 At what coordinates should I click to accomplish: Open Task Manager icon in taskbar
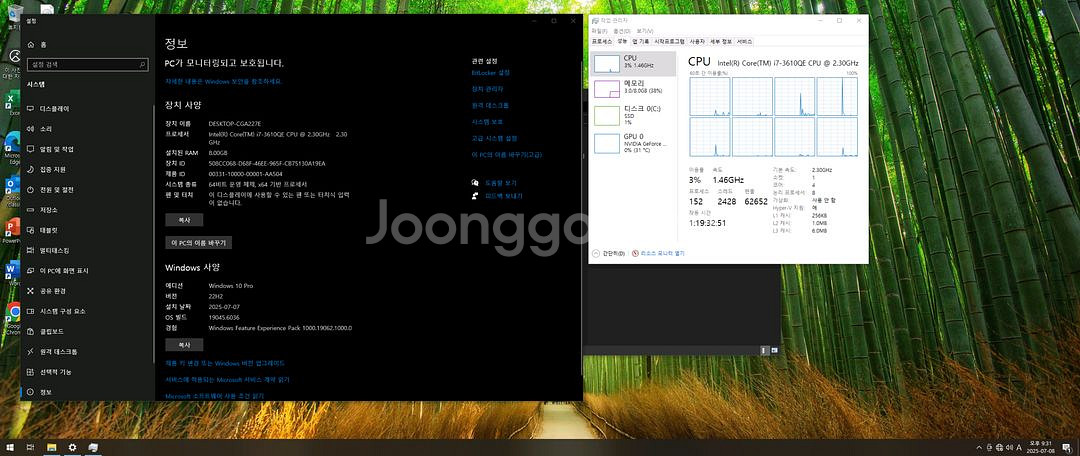[x=93, y=448]
